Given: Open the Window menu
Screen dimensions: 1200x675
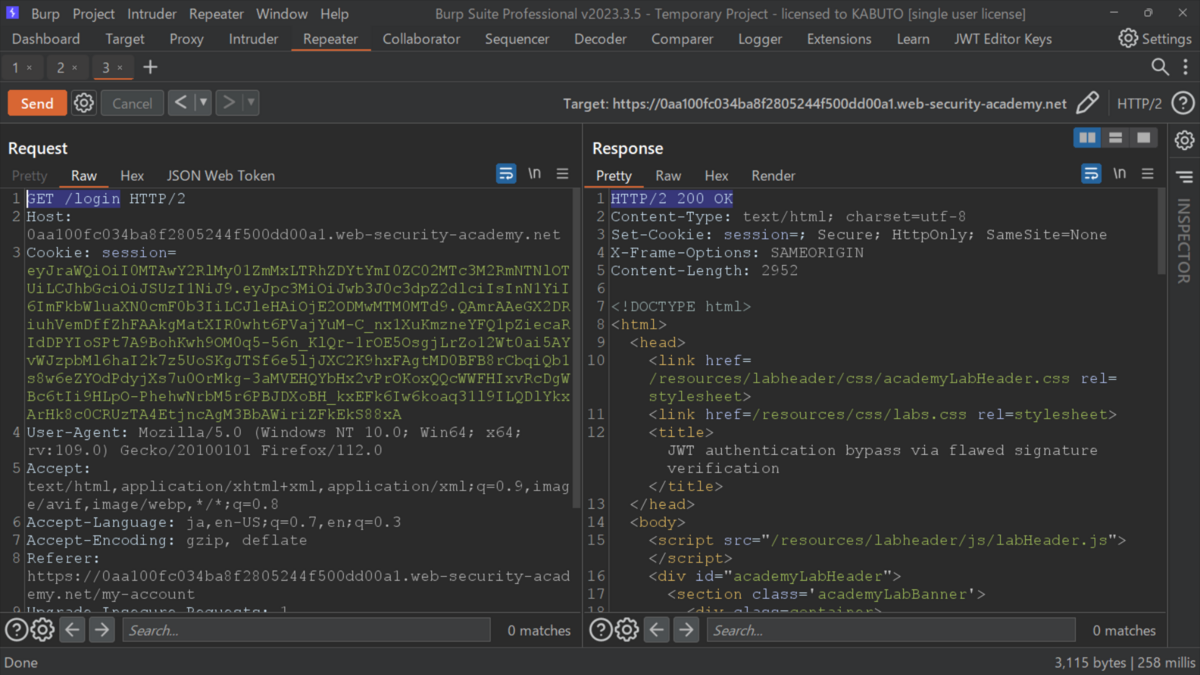Looking at the screenshot, I should point(282,14).
